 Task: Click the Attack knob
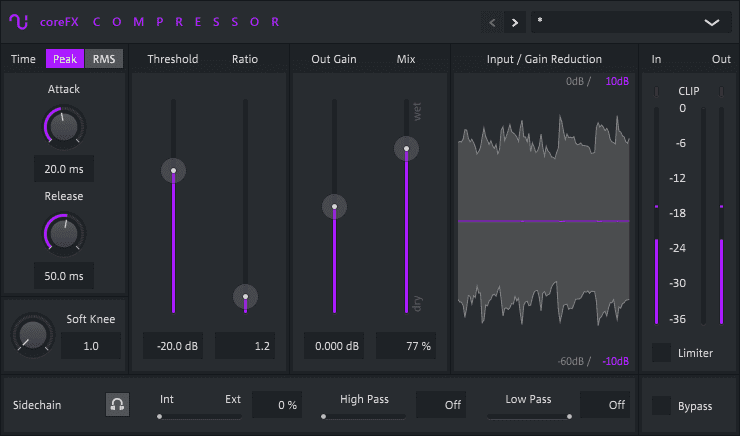click(x=64, y=126)
